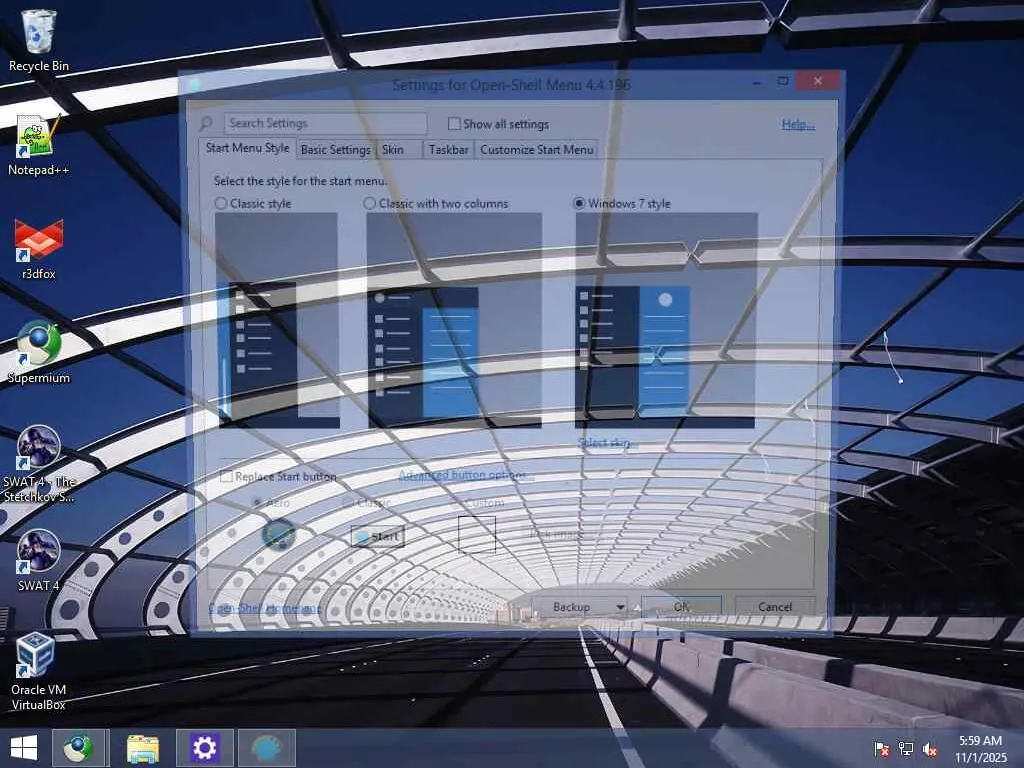Screen dimensions: 1024x768
Task: Open the network tray icon
Action: coord(906,748)
